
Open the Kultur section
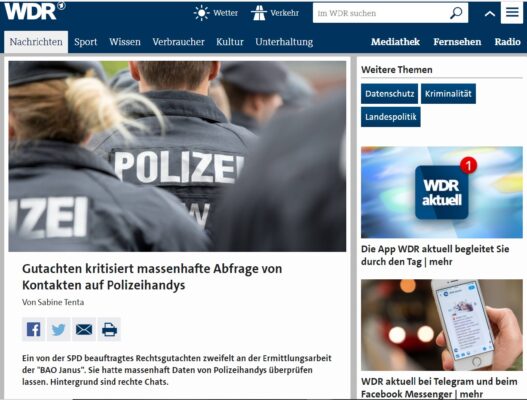[x=230, y=42]
